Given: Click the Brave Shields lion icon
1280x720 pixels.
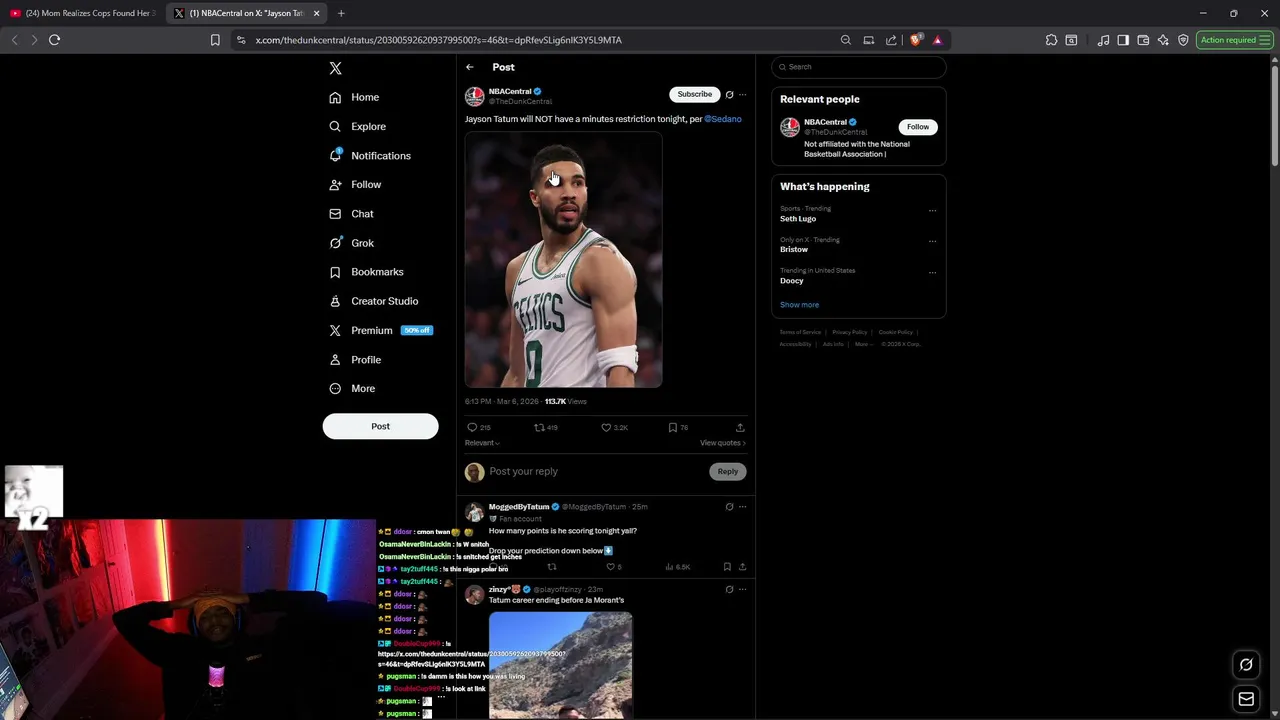Looking at the screenshot, I should tap(917, 40).
